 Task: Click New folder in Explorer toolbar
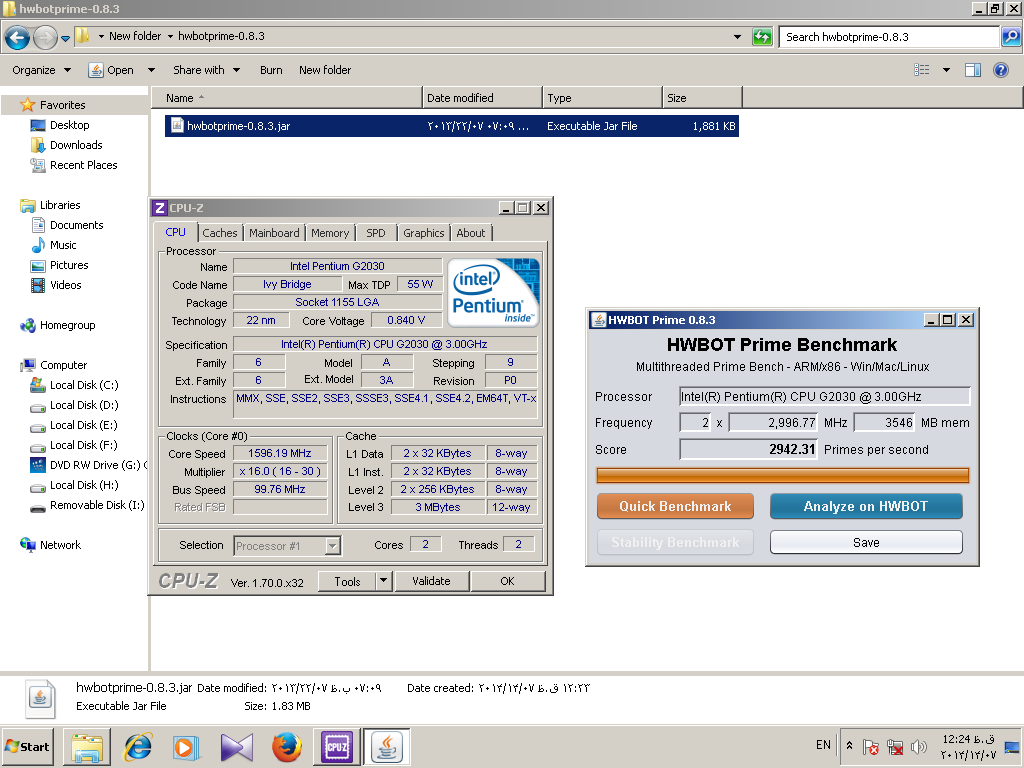click(325, 70)
